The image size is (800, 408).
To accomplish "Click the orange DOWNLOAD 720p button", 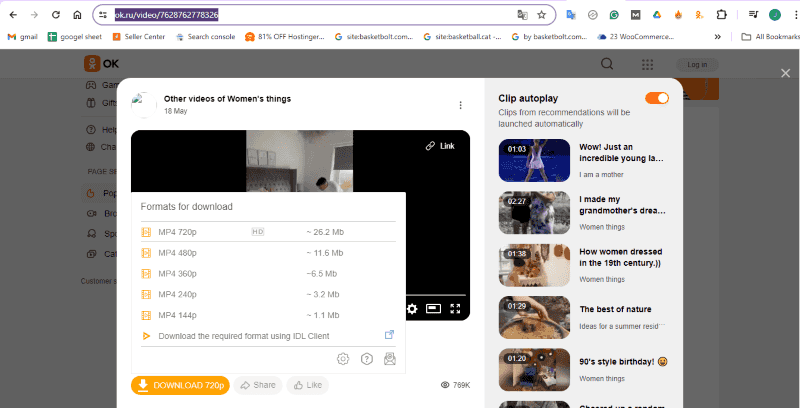I will point(180,385).
